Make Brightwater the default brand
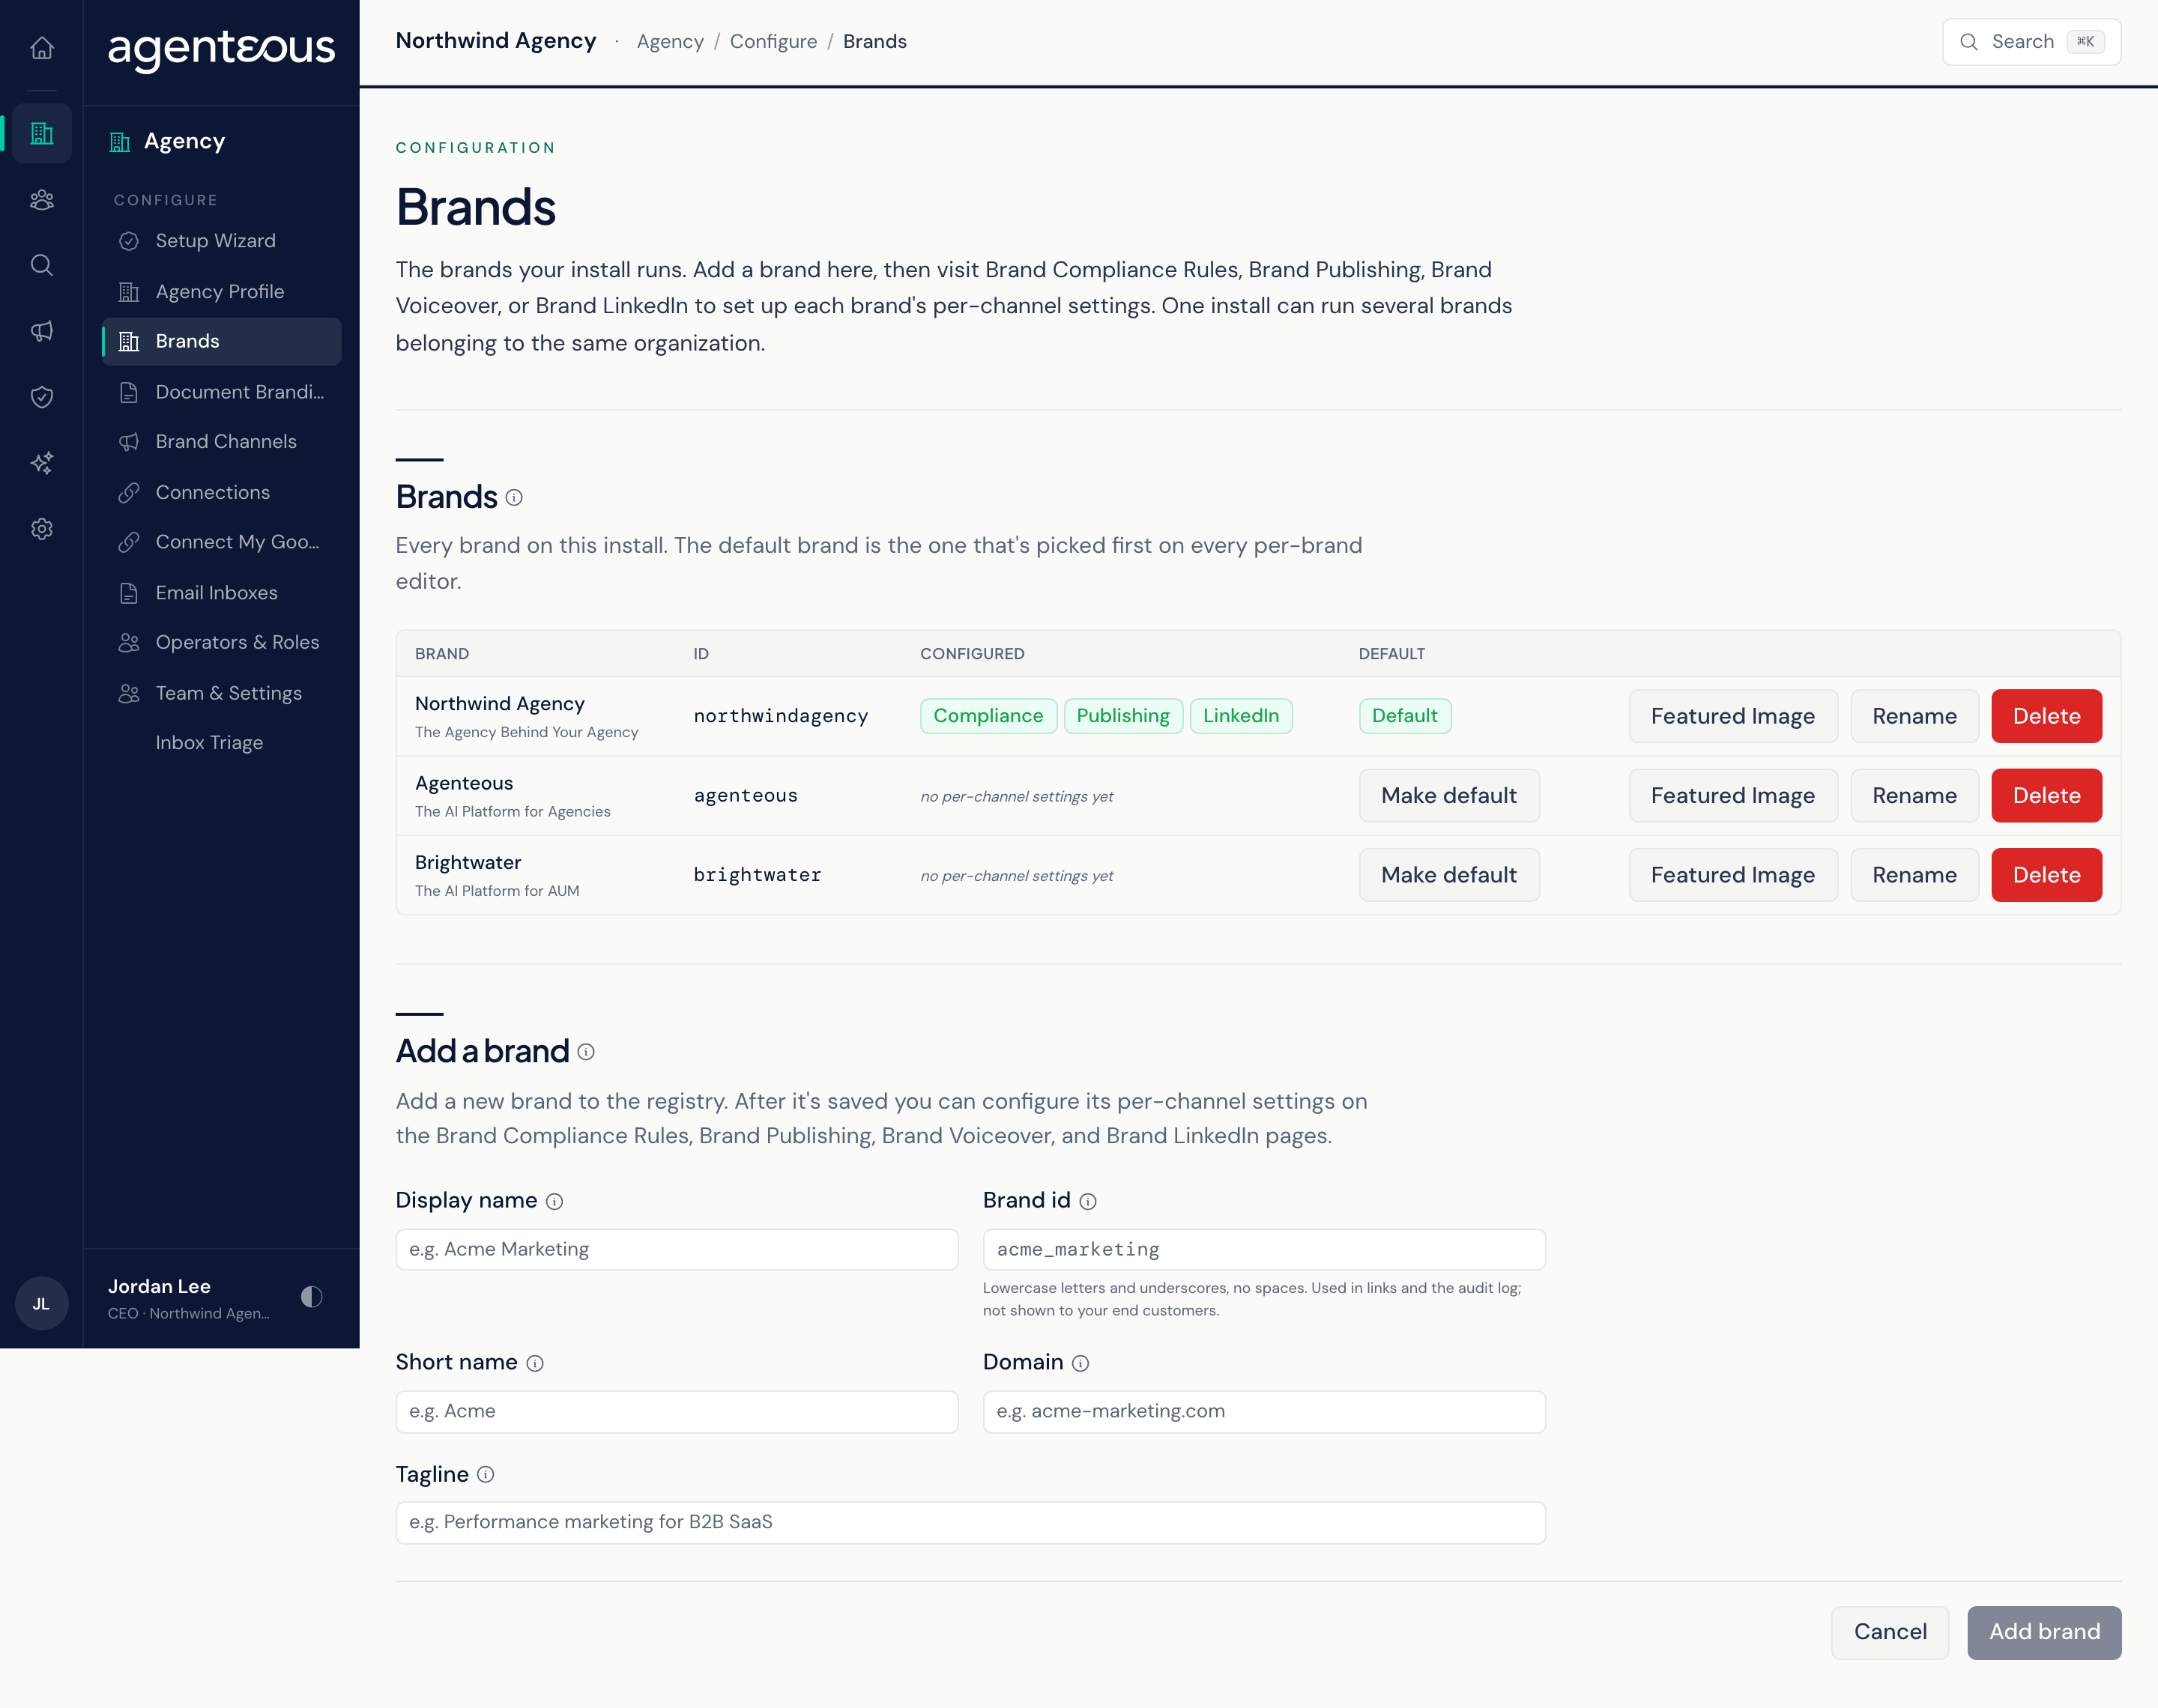2158x1708 pixels. 1448,875
